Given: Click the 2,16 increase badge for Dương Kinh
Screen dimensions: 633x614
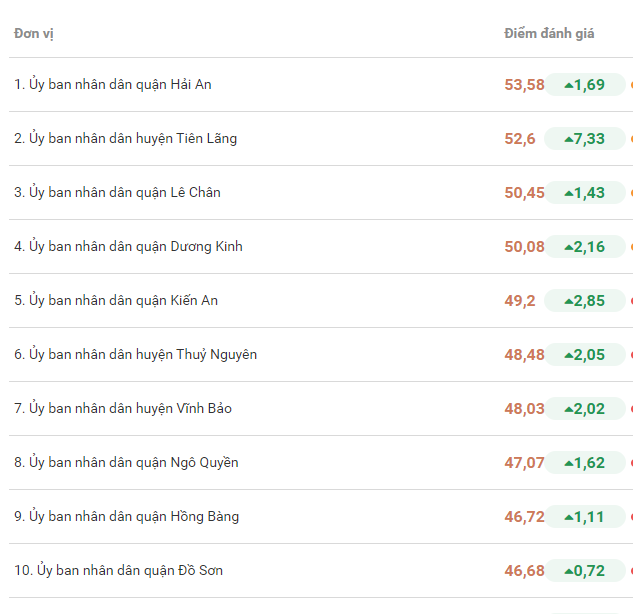Looking at the screenshot, I should tap(584, 247).
